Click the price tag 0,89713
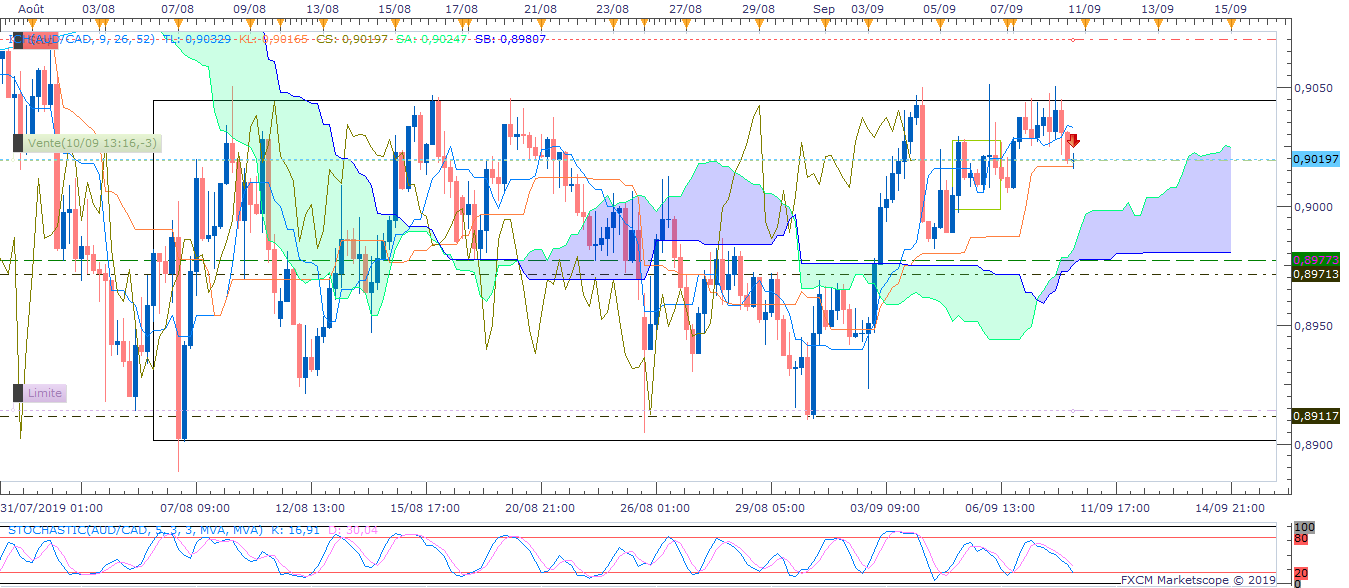 (1316, 273)
